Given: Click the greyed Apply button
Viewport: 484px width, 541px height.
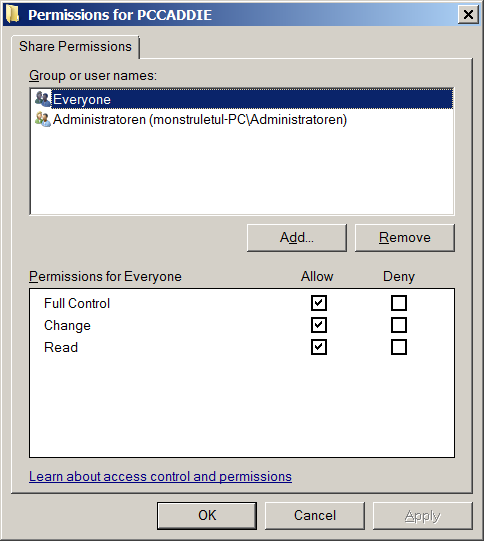Looking at the screenshot, I should 423,515.
